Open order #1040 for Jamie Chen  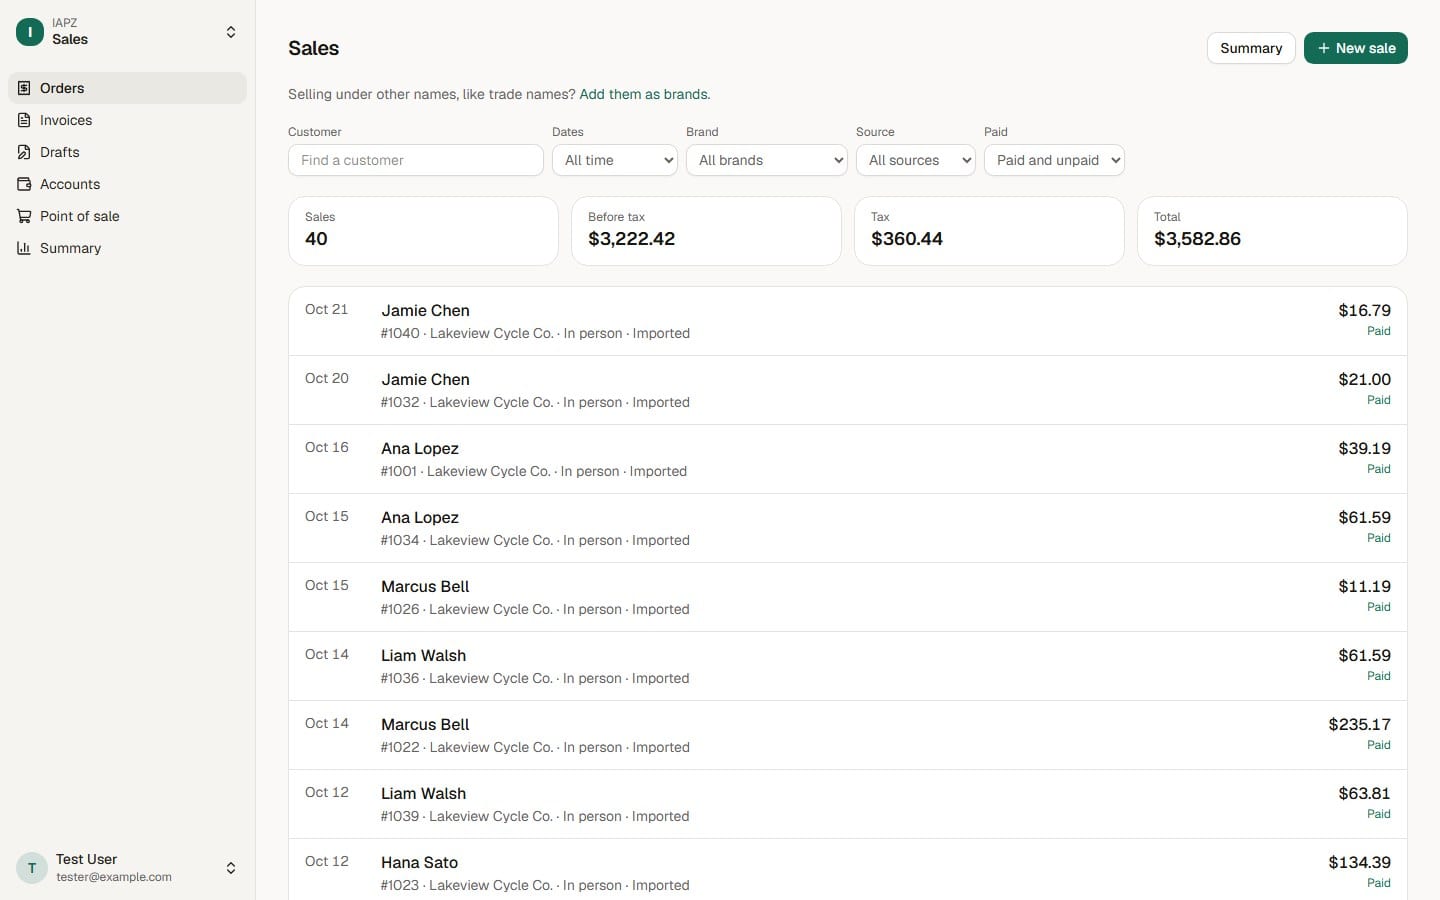click(x=848, y=321)
